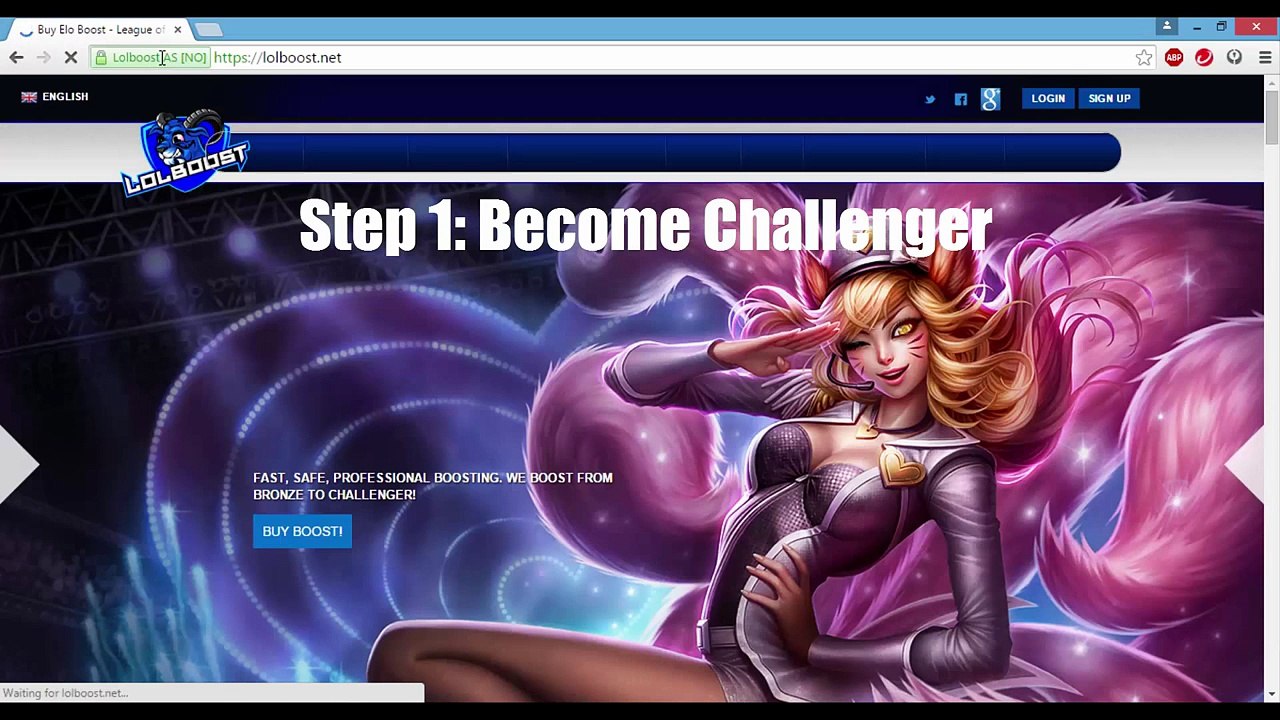This screenshot has width=1280, height=720.
Task: Visit the Twitter page from the header
Action: click(x=930, y=99)
